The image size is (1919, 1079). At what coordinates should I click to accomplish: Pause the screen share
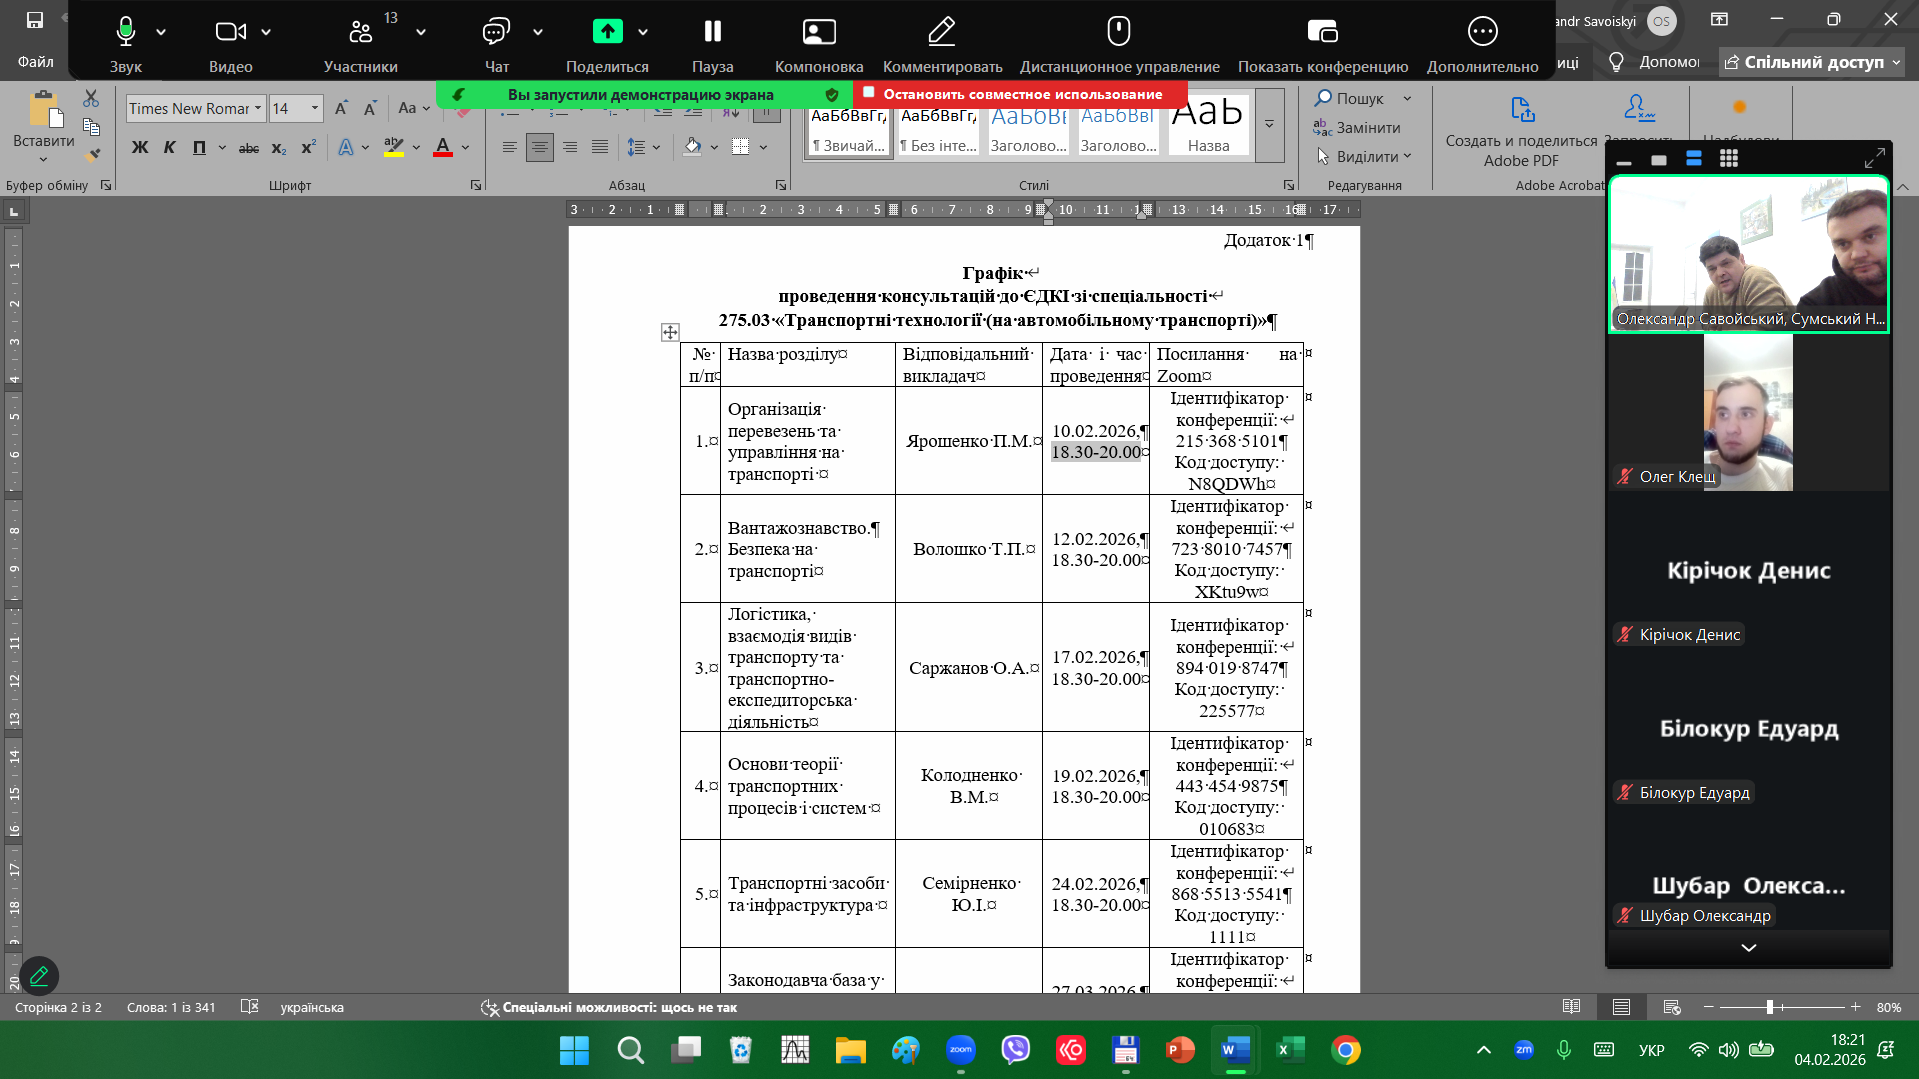[x=712, y=44]
